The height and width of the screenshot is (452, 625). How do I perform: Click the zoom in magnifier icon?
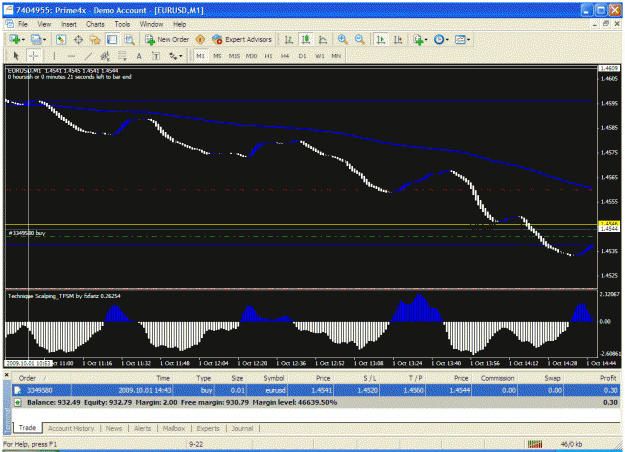[x=342, y=39]
